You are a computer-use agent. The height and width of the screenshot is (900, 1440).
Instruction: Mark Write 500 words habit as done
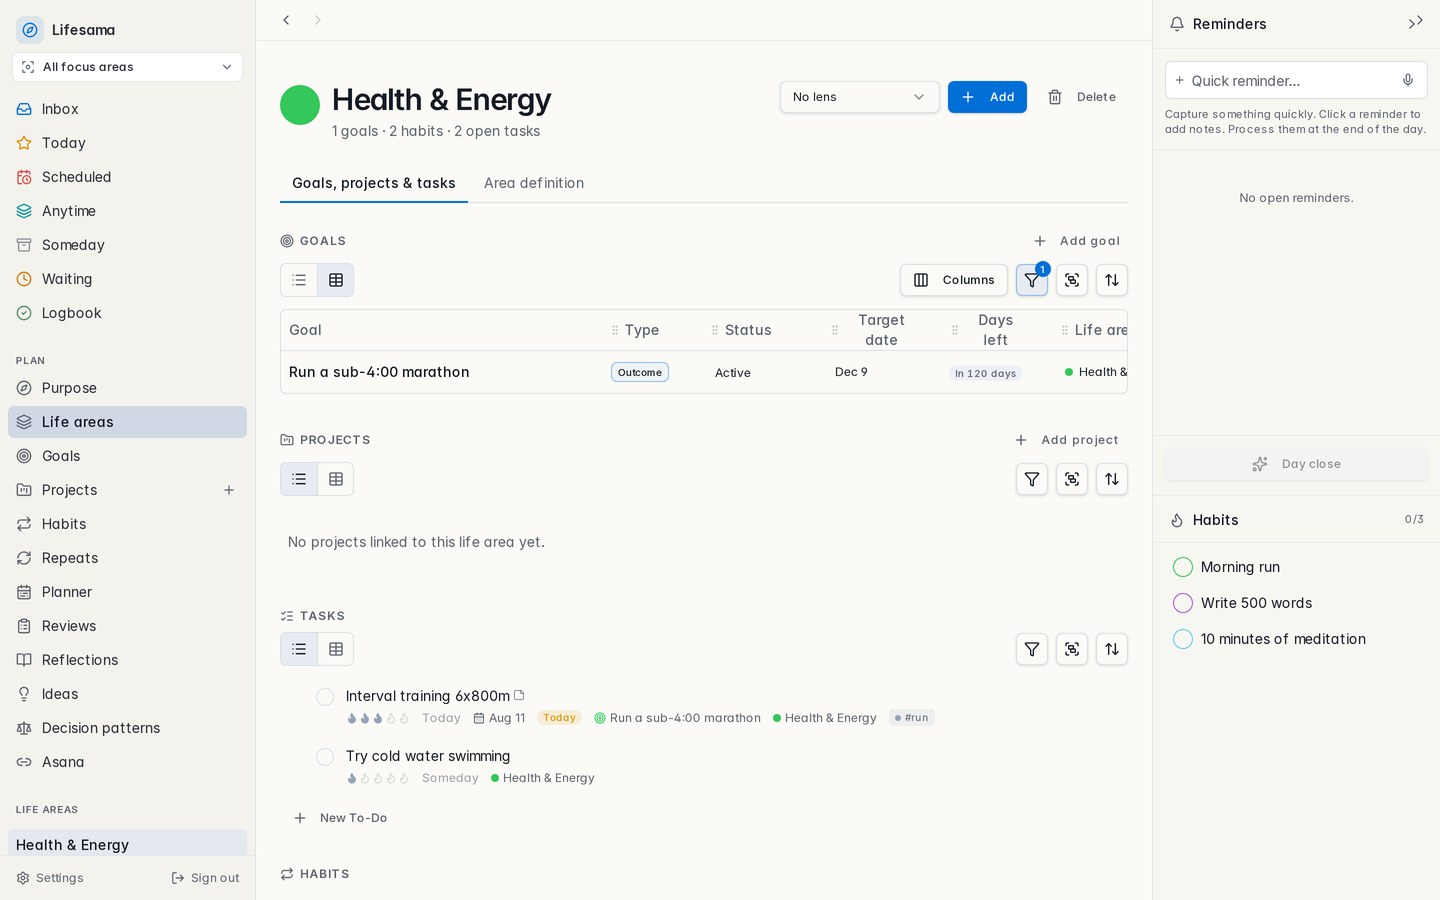pos(1183,603)
